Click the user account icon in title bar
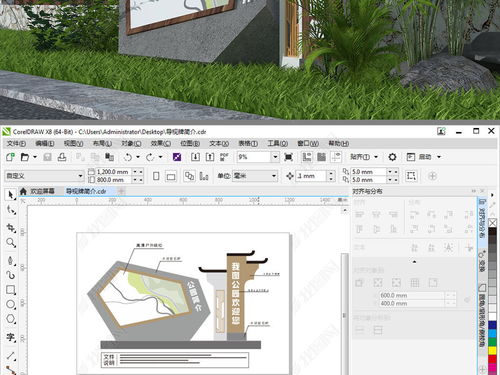500x375 pixels. pyautogui.click(x=441, y=131)
